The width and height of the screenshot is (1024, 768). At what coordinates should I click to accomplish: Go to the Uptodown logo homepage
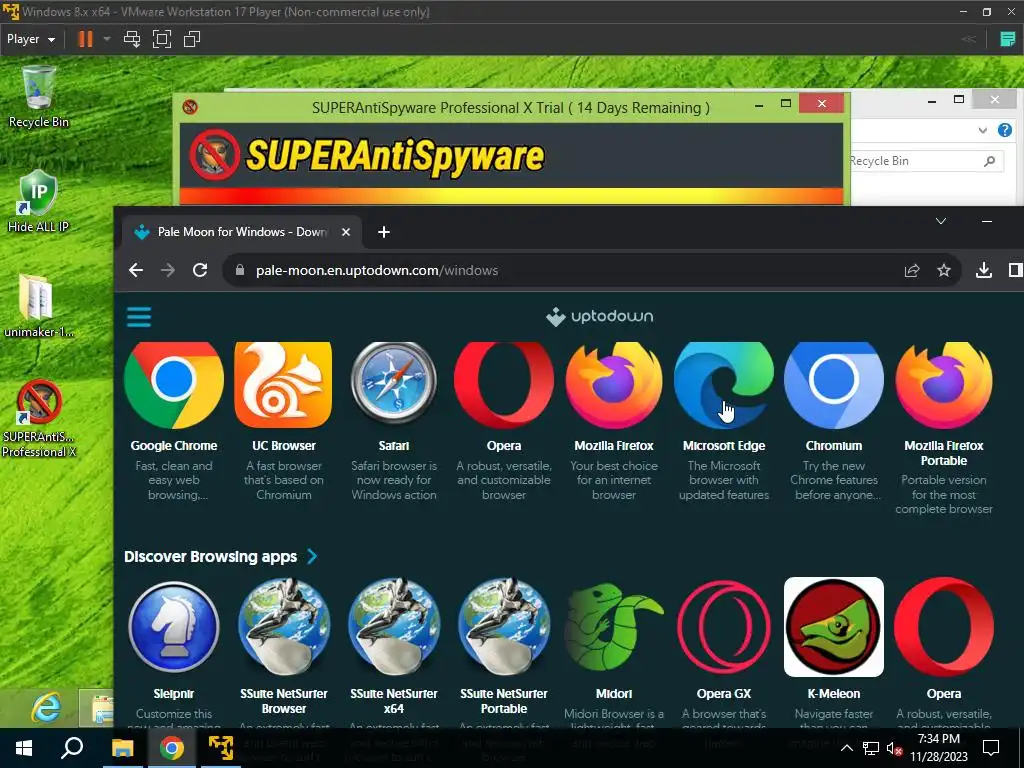click(600, 317)
